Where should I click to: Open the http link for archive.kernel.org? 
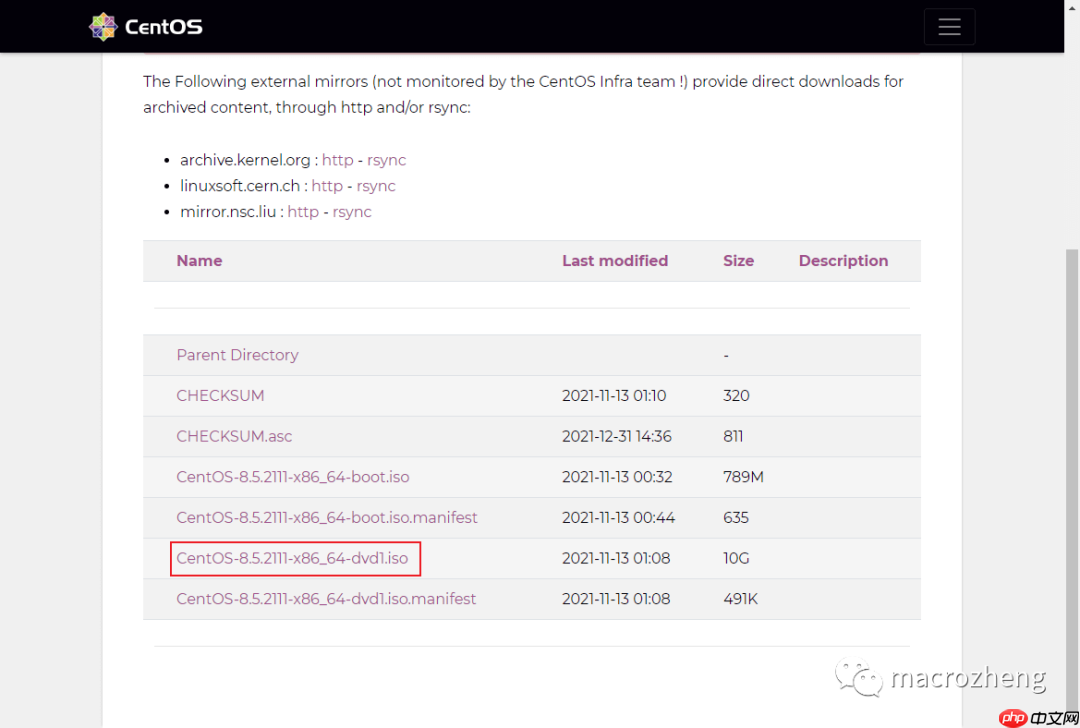(337, 160)
